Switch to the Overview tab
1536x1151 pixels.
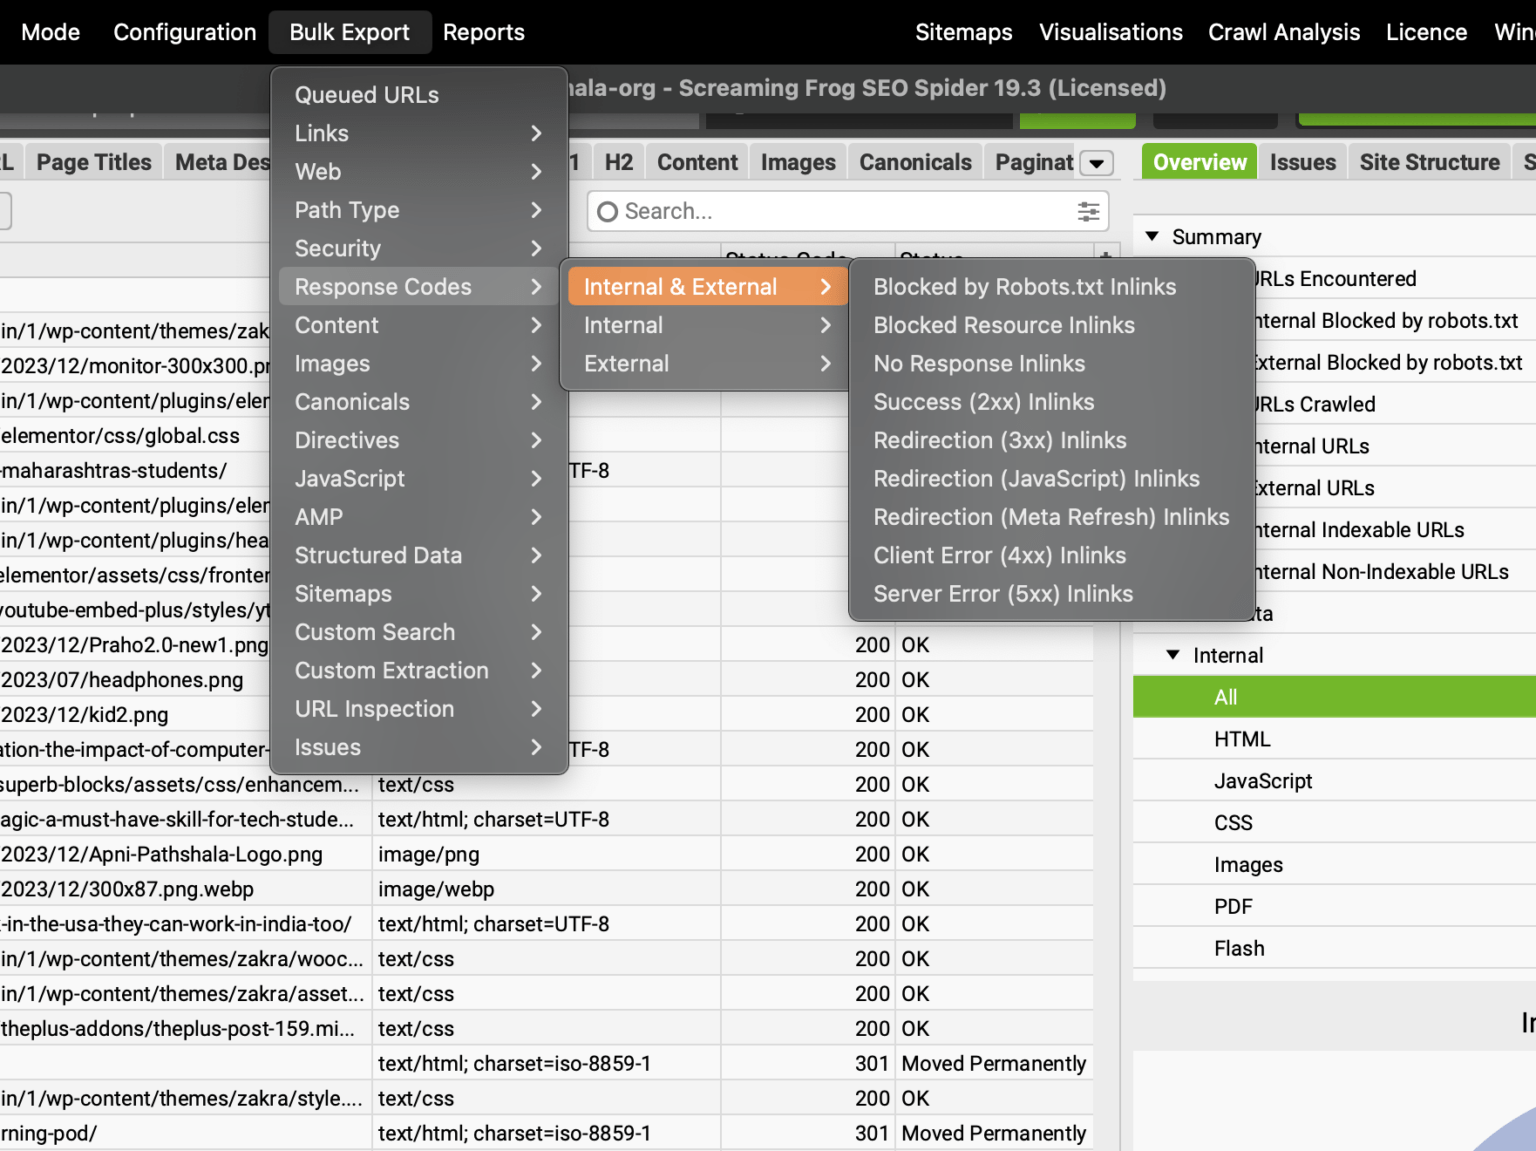click(1200, 162)
